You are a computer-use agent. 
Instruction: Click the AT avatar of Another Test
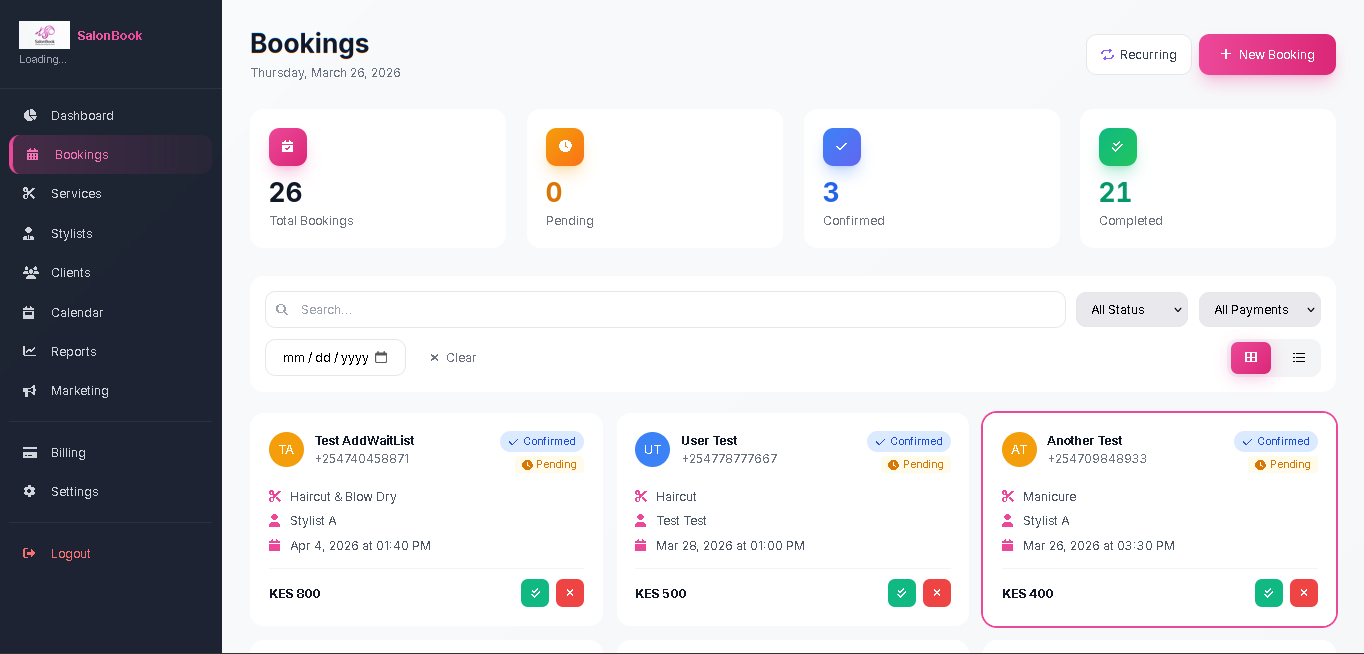(1019, 449)
